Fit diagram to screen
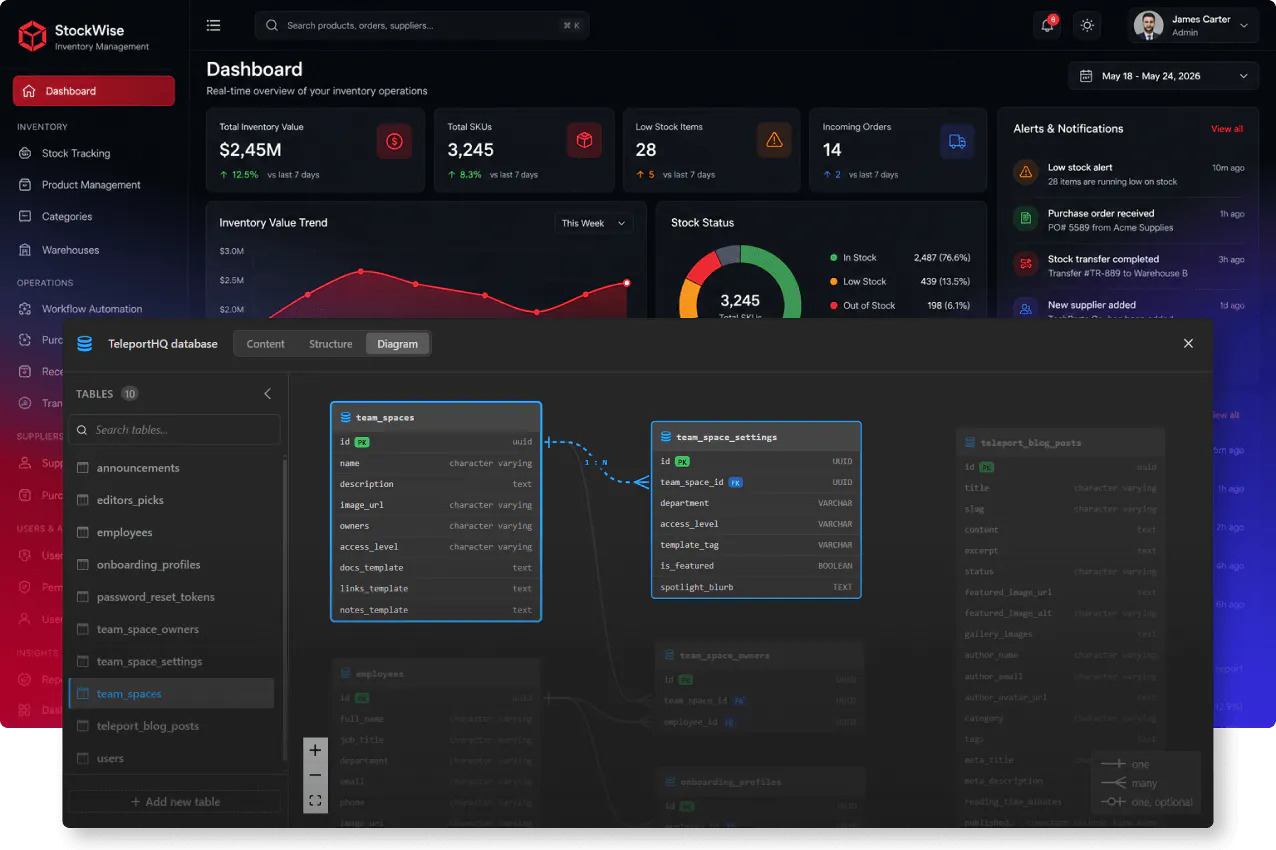 pyautogui.click(x=315, y=800)
